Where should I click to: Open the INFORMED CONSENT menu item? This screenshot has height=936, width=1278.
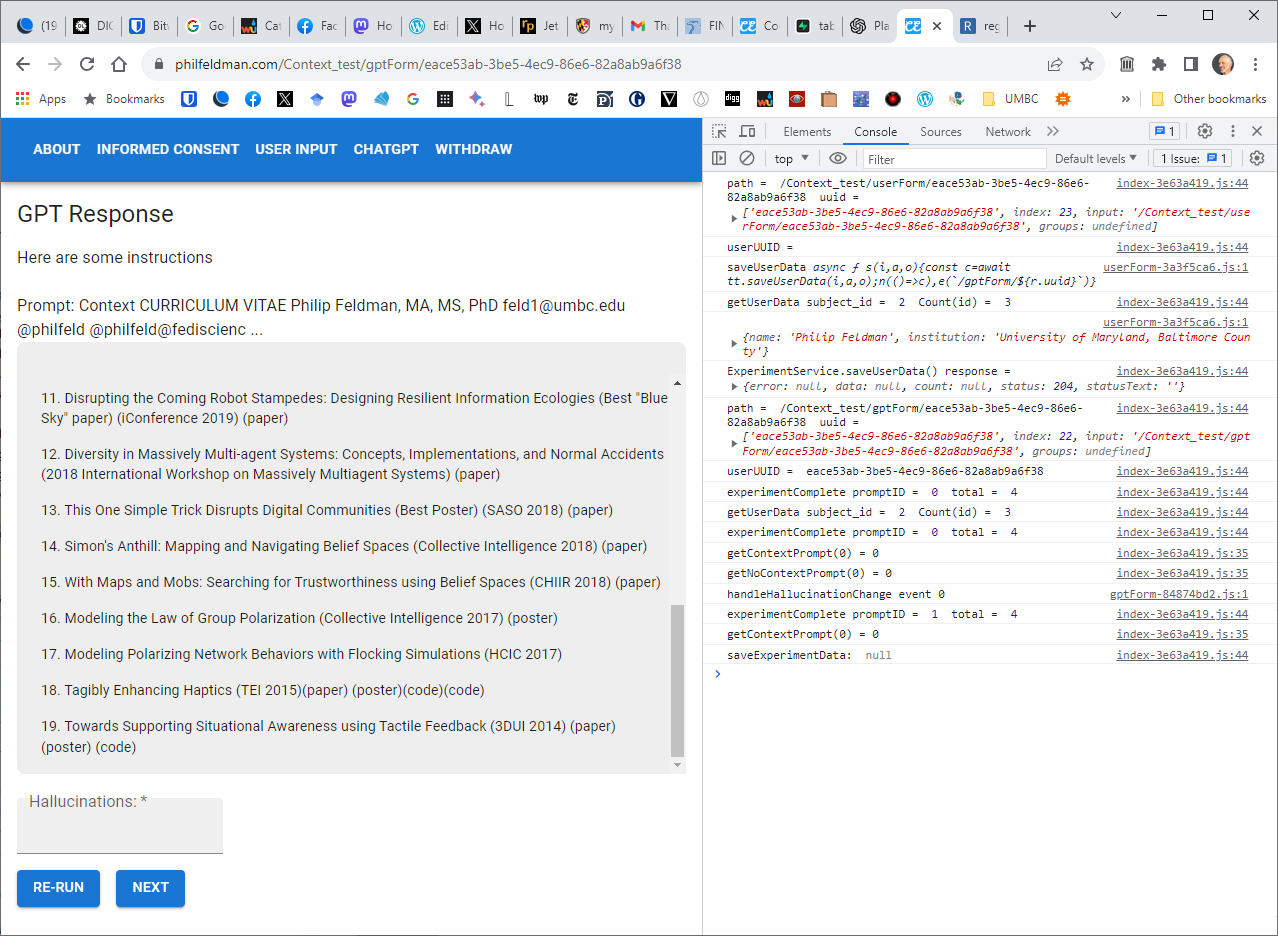click(168, 149)
